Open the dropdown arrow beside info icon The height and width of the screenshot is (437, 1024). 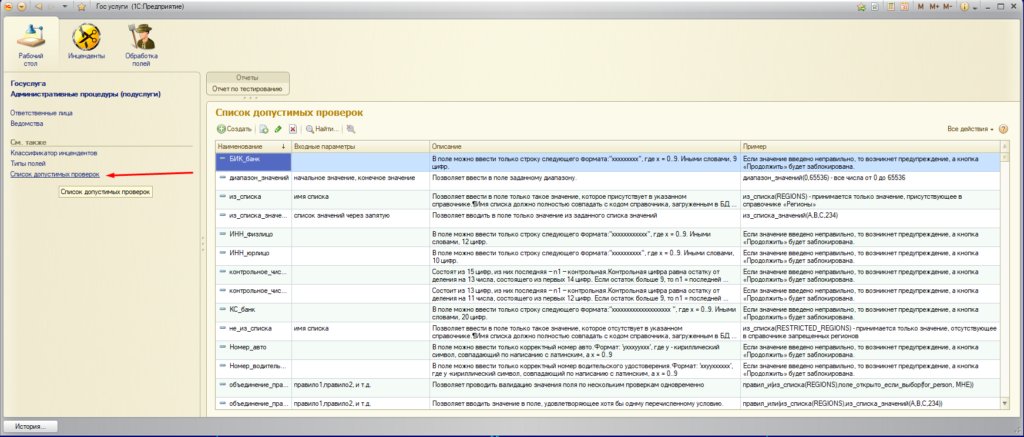[975, 8]
